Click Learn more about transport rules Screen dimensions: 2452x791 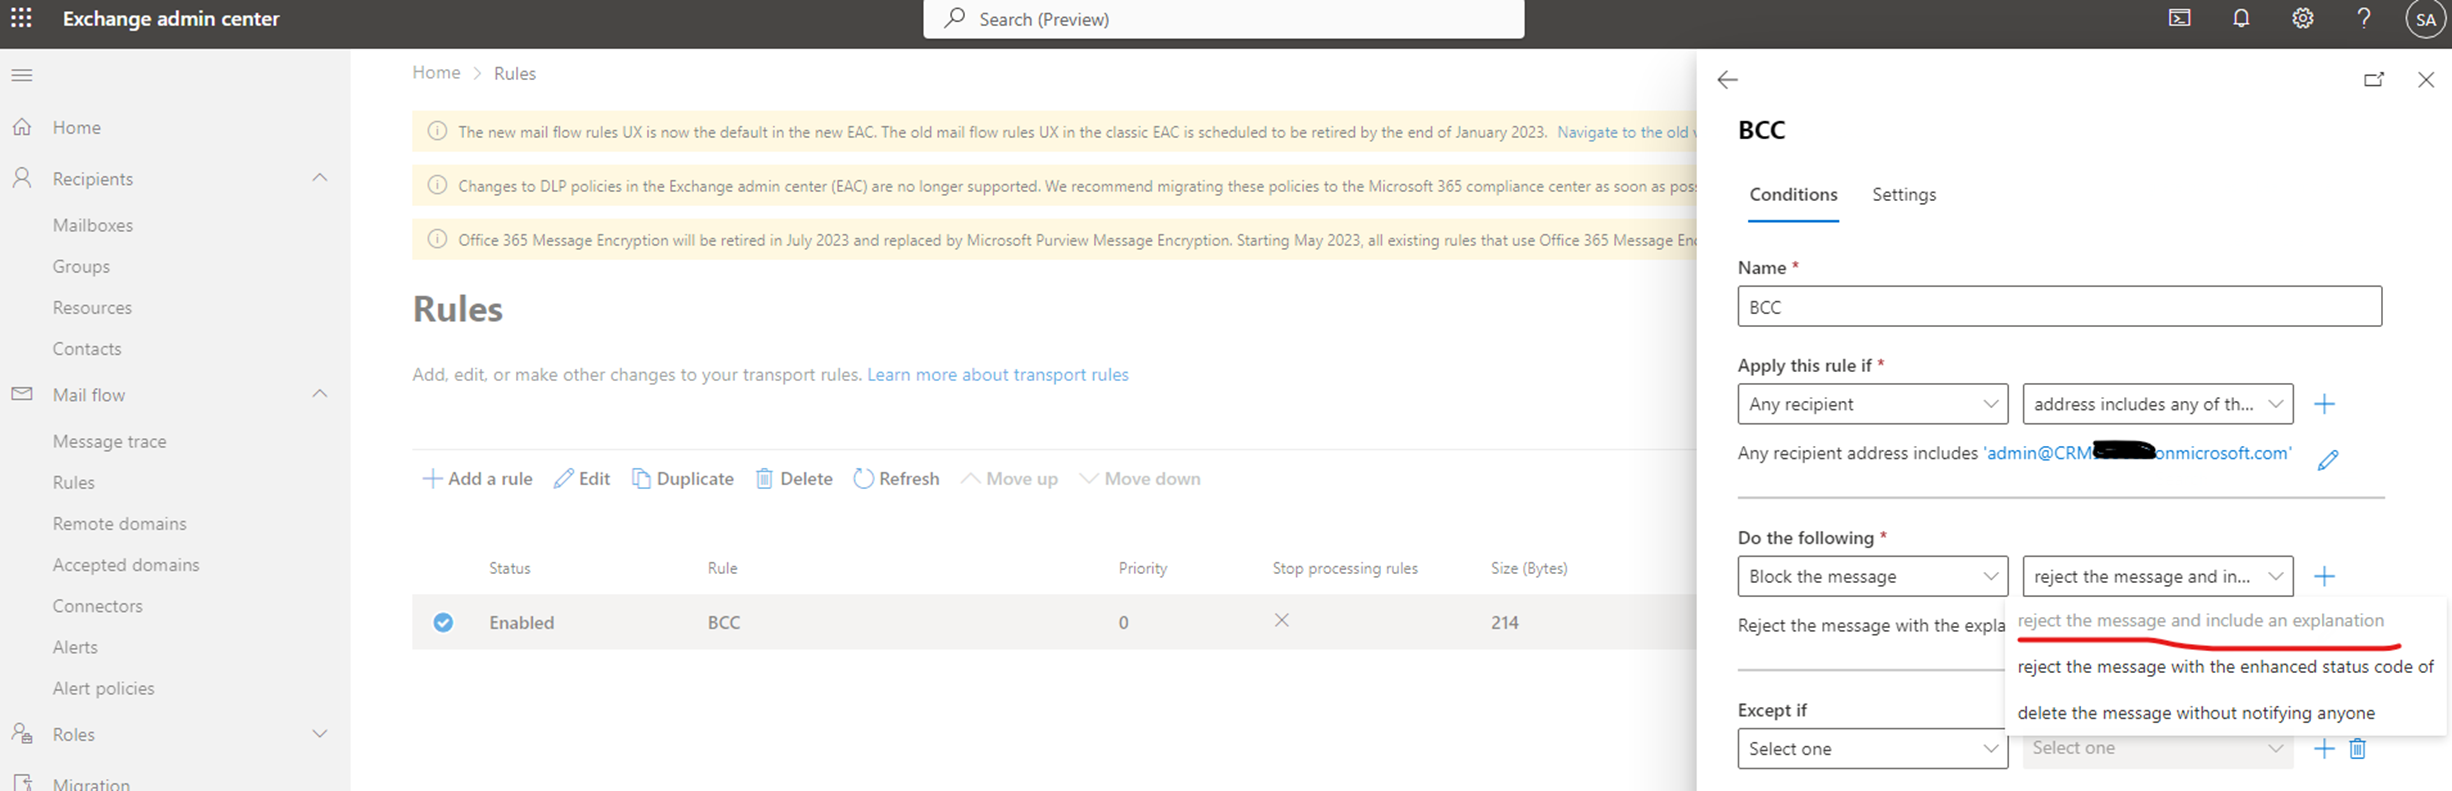(x=998, y=374)
